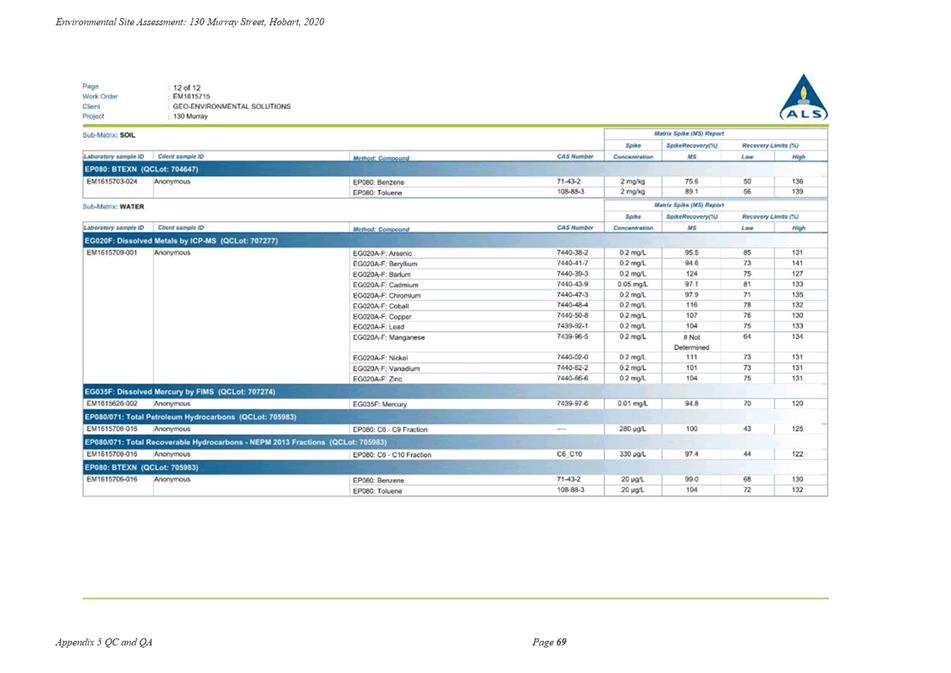The height and width of the screenshot is (673, 951).
Task: Select the '# Not Determined' Manganese recovery
Action: point(691,343)
